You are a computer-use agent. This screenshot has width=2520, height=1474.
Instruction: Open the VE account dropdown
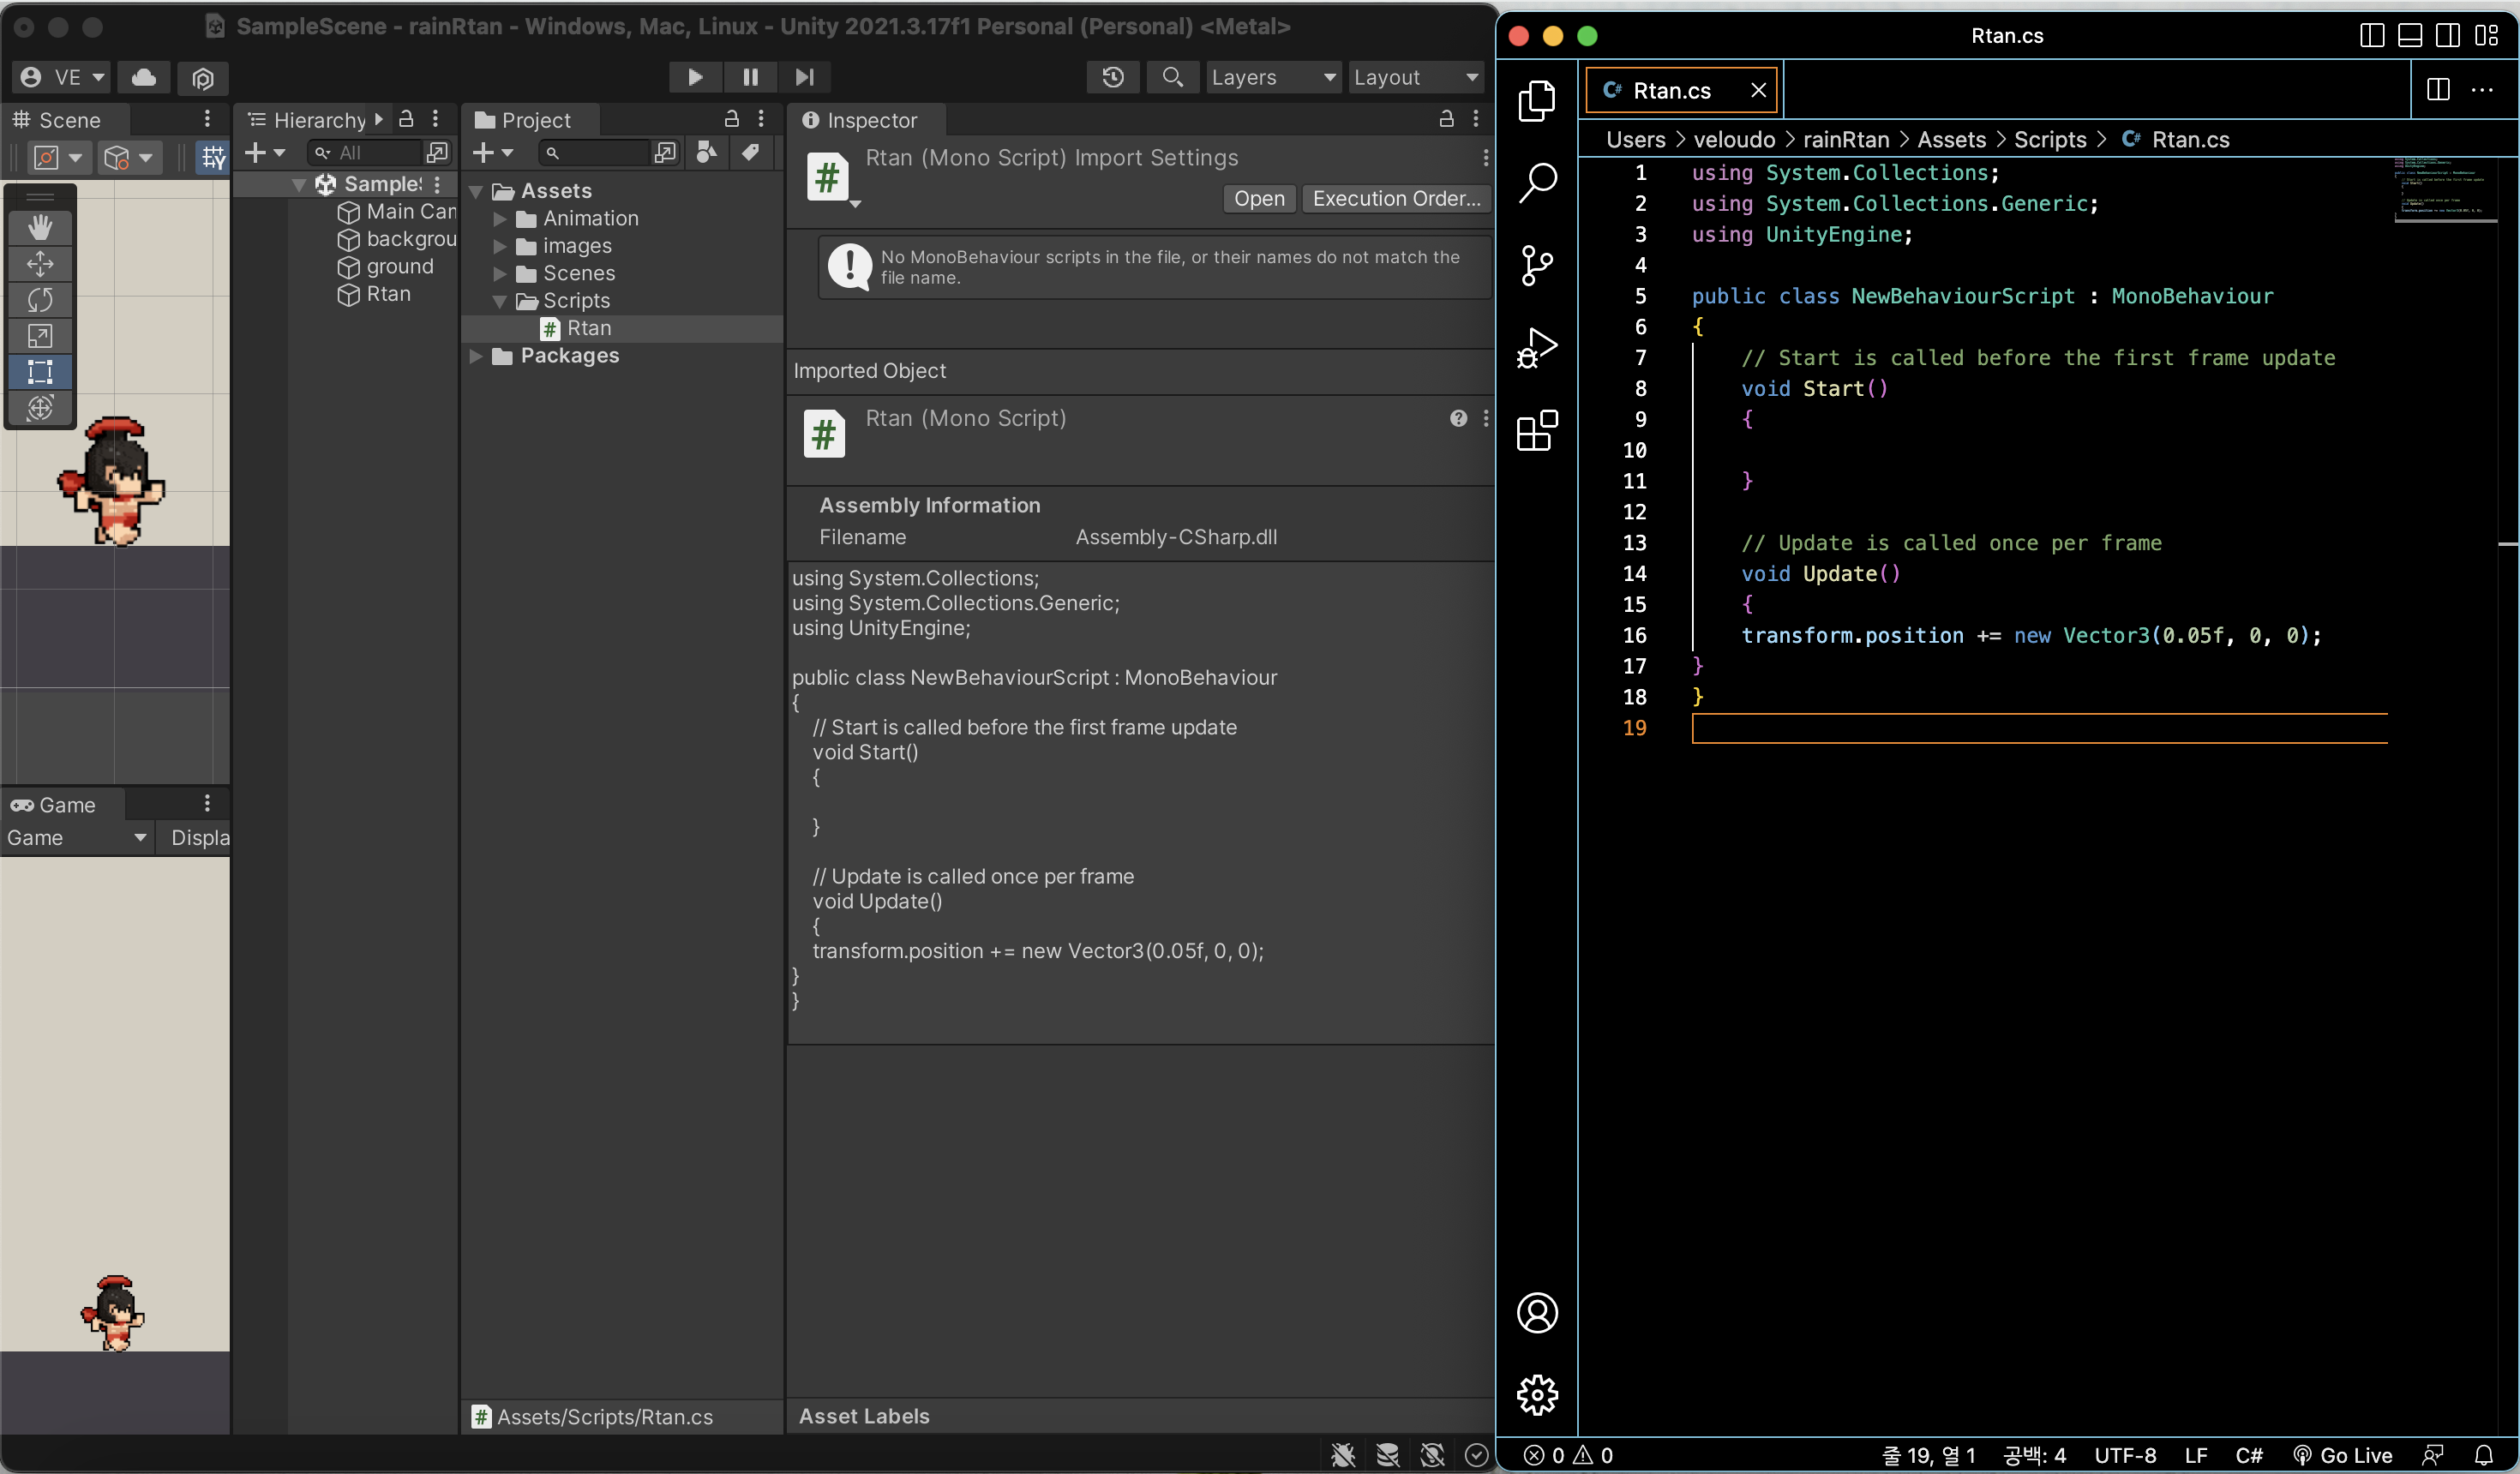[61, 77]
